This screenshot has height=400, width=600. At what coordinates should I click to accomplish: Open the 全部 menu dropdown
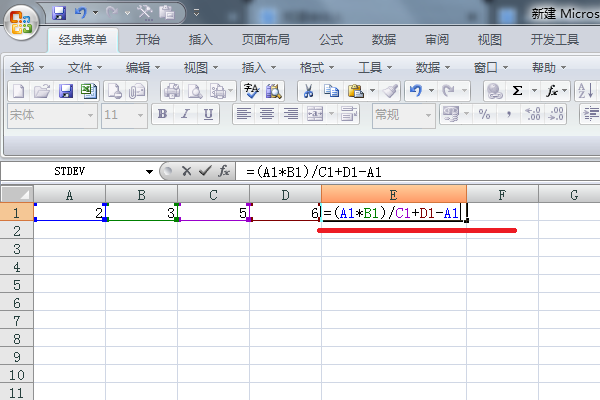(x=27, y=68)
